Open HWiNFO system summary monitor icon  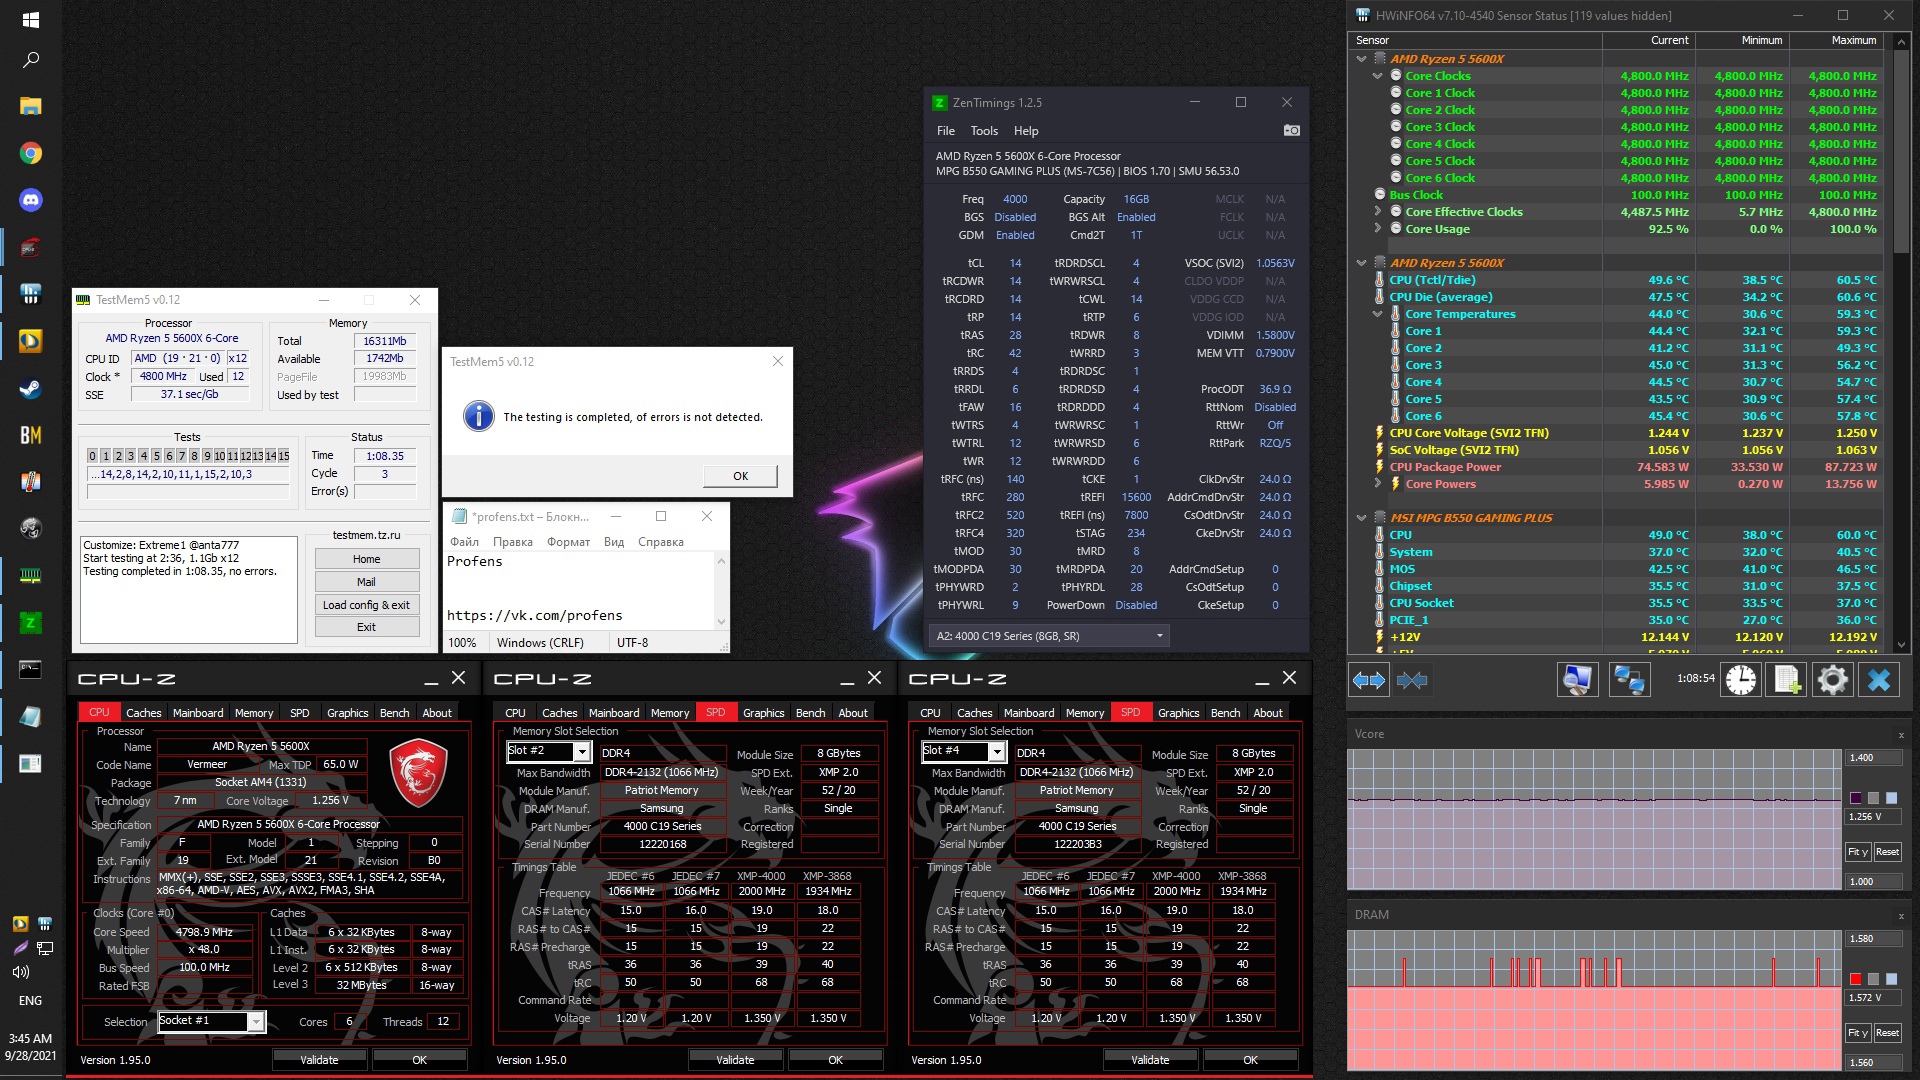[1577, 680]
